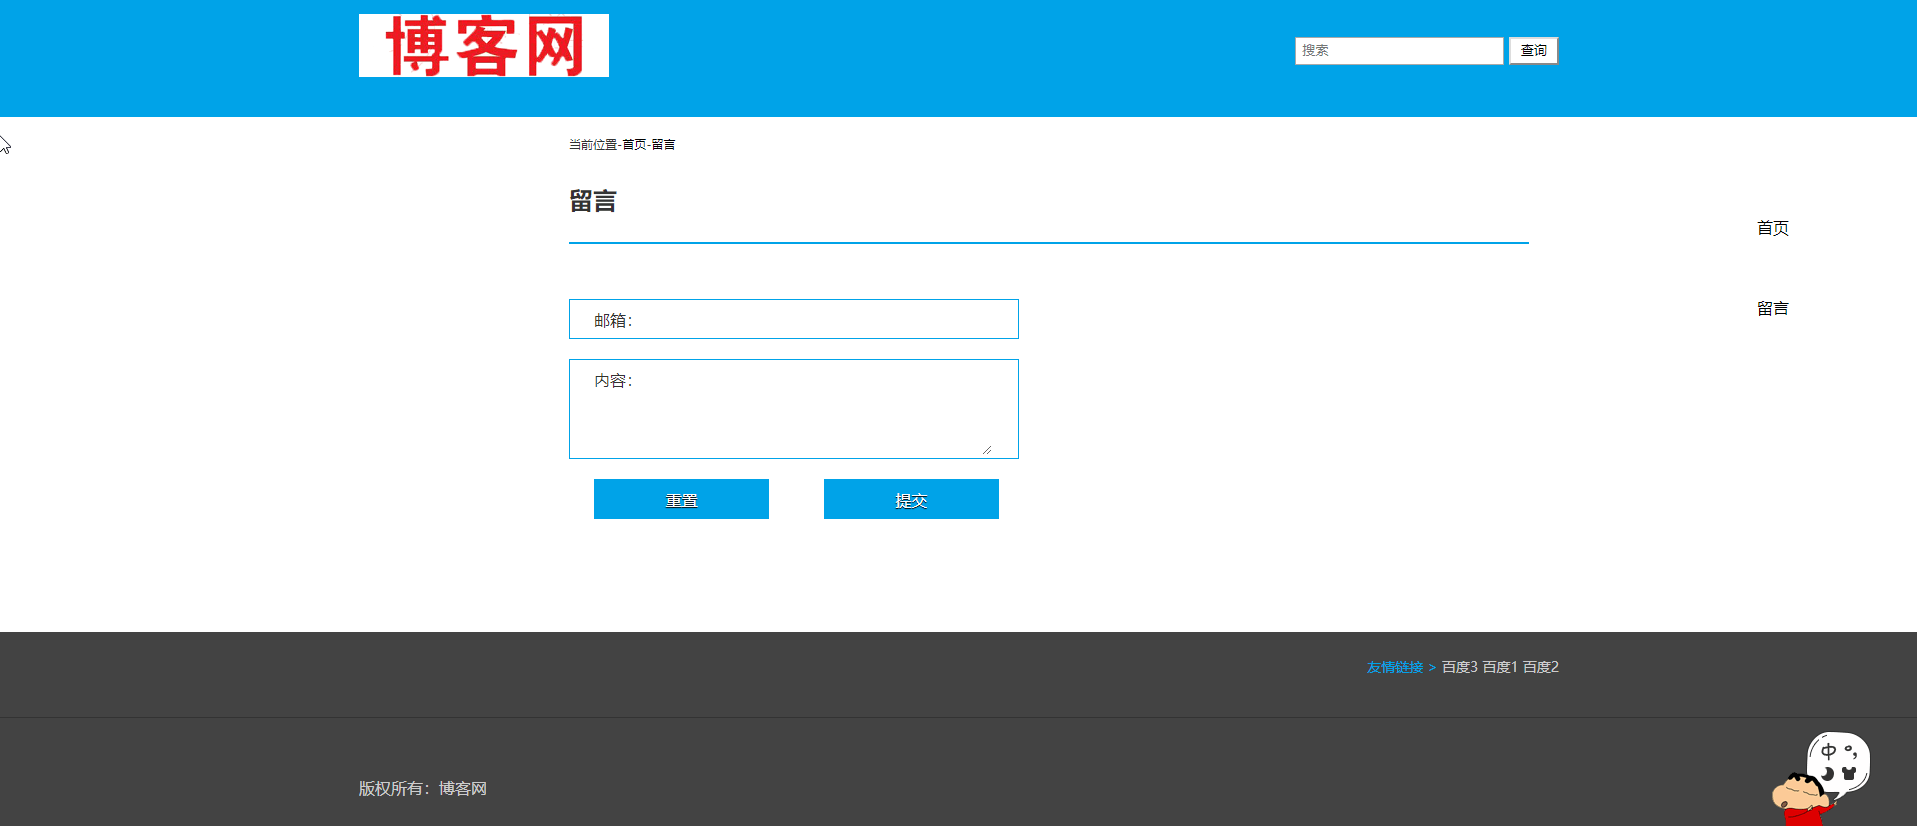This screenshot has height=826, width=1917.
Task: Go to 首页 in right navigation
Action: tap(1772, 228)
